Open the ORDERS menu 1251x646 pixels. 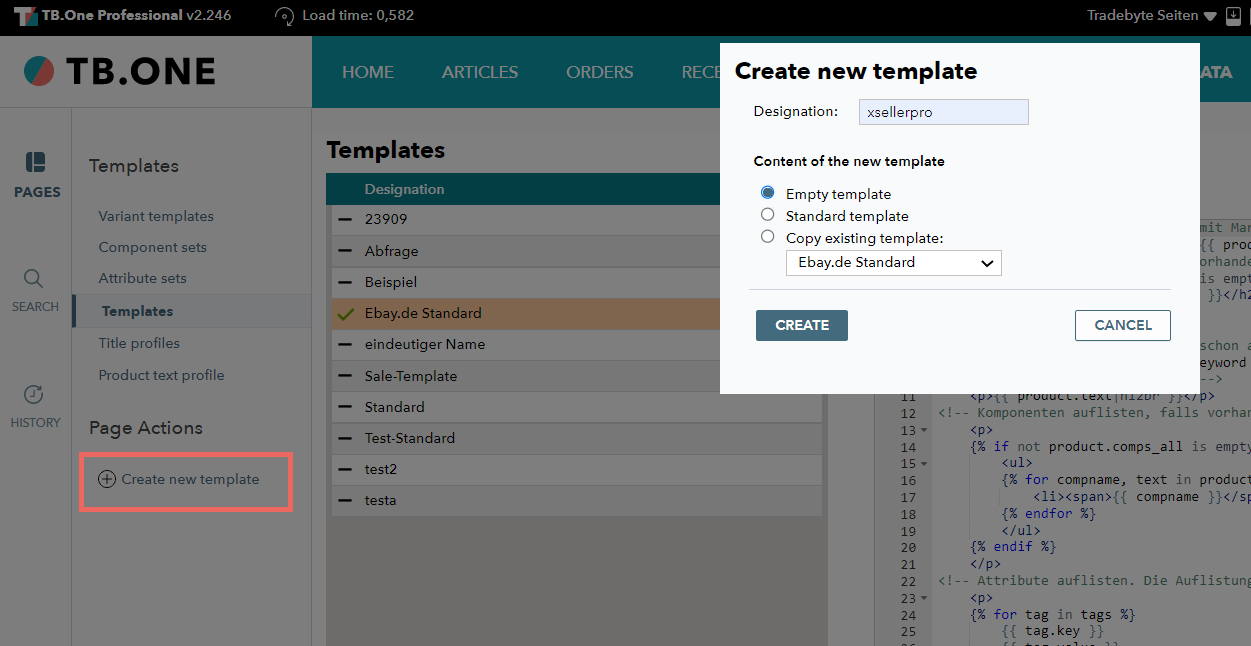(600, 72)
